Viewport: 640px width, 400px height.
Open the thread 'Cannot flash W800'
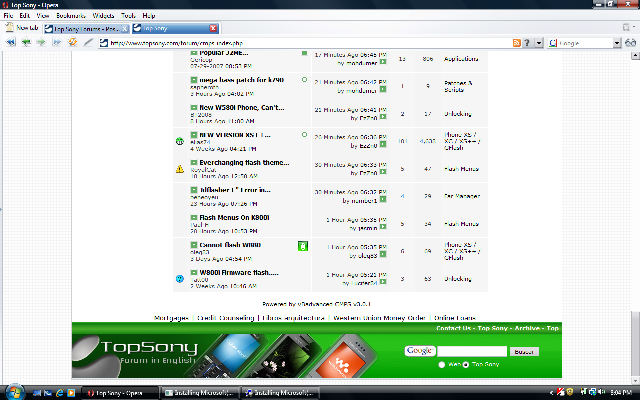pos(230,245)
